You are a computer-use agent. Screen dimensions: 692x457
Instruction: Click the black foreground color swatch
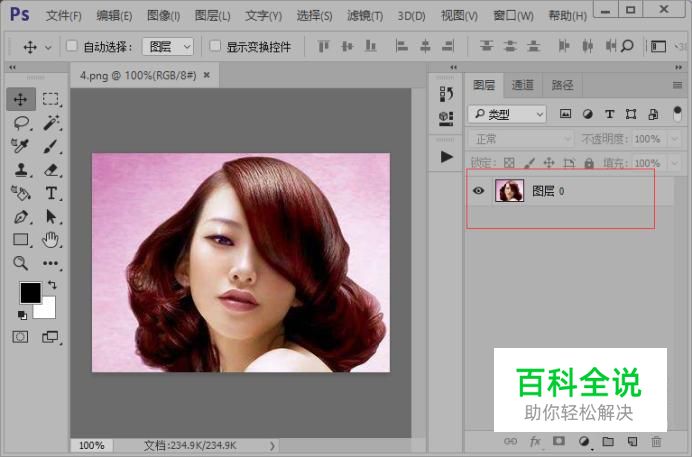30,292
